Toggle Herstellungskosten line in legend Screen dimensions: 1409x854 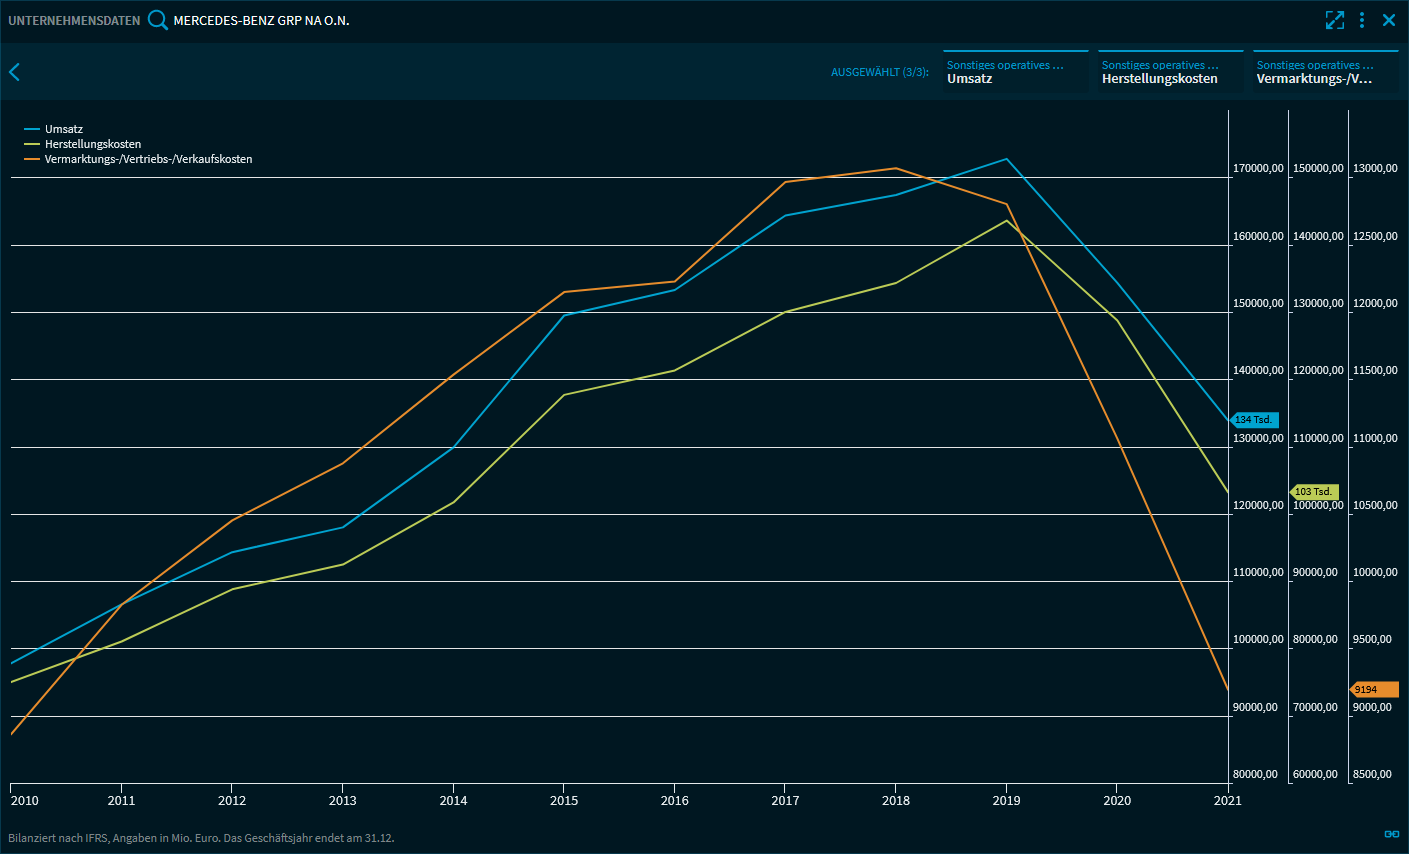[92, 144]
